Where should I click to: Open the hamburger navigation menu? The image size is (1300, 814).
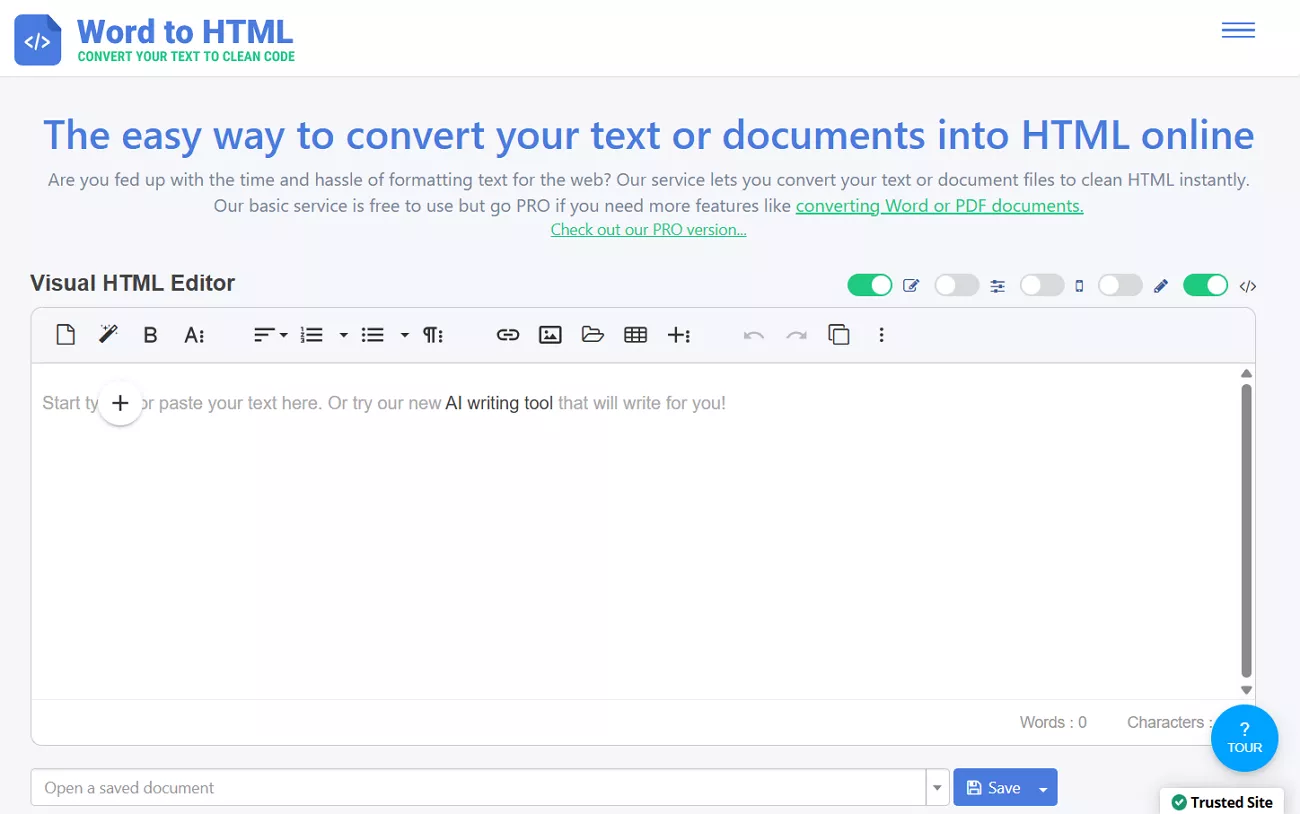pyautogui.click(x=1238, y=30)
